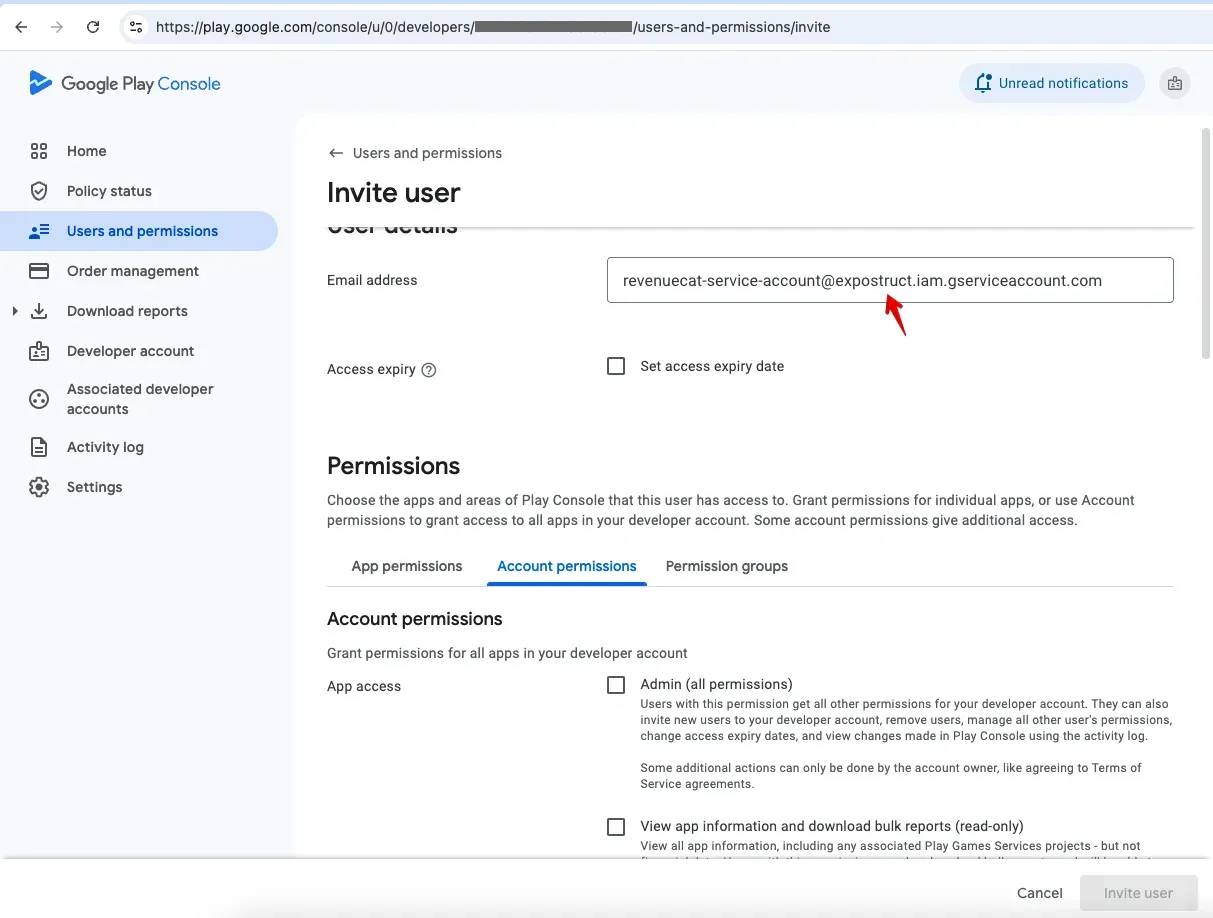Click the Users and permissions people icon
The width and height of the screenshot is (1213, 918).
(39, 231)
